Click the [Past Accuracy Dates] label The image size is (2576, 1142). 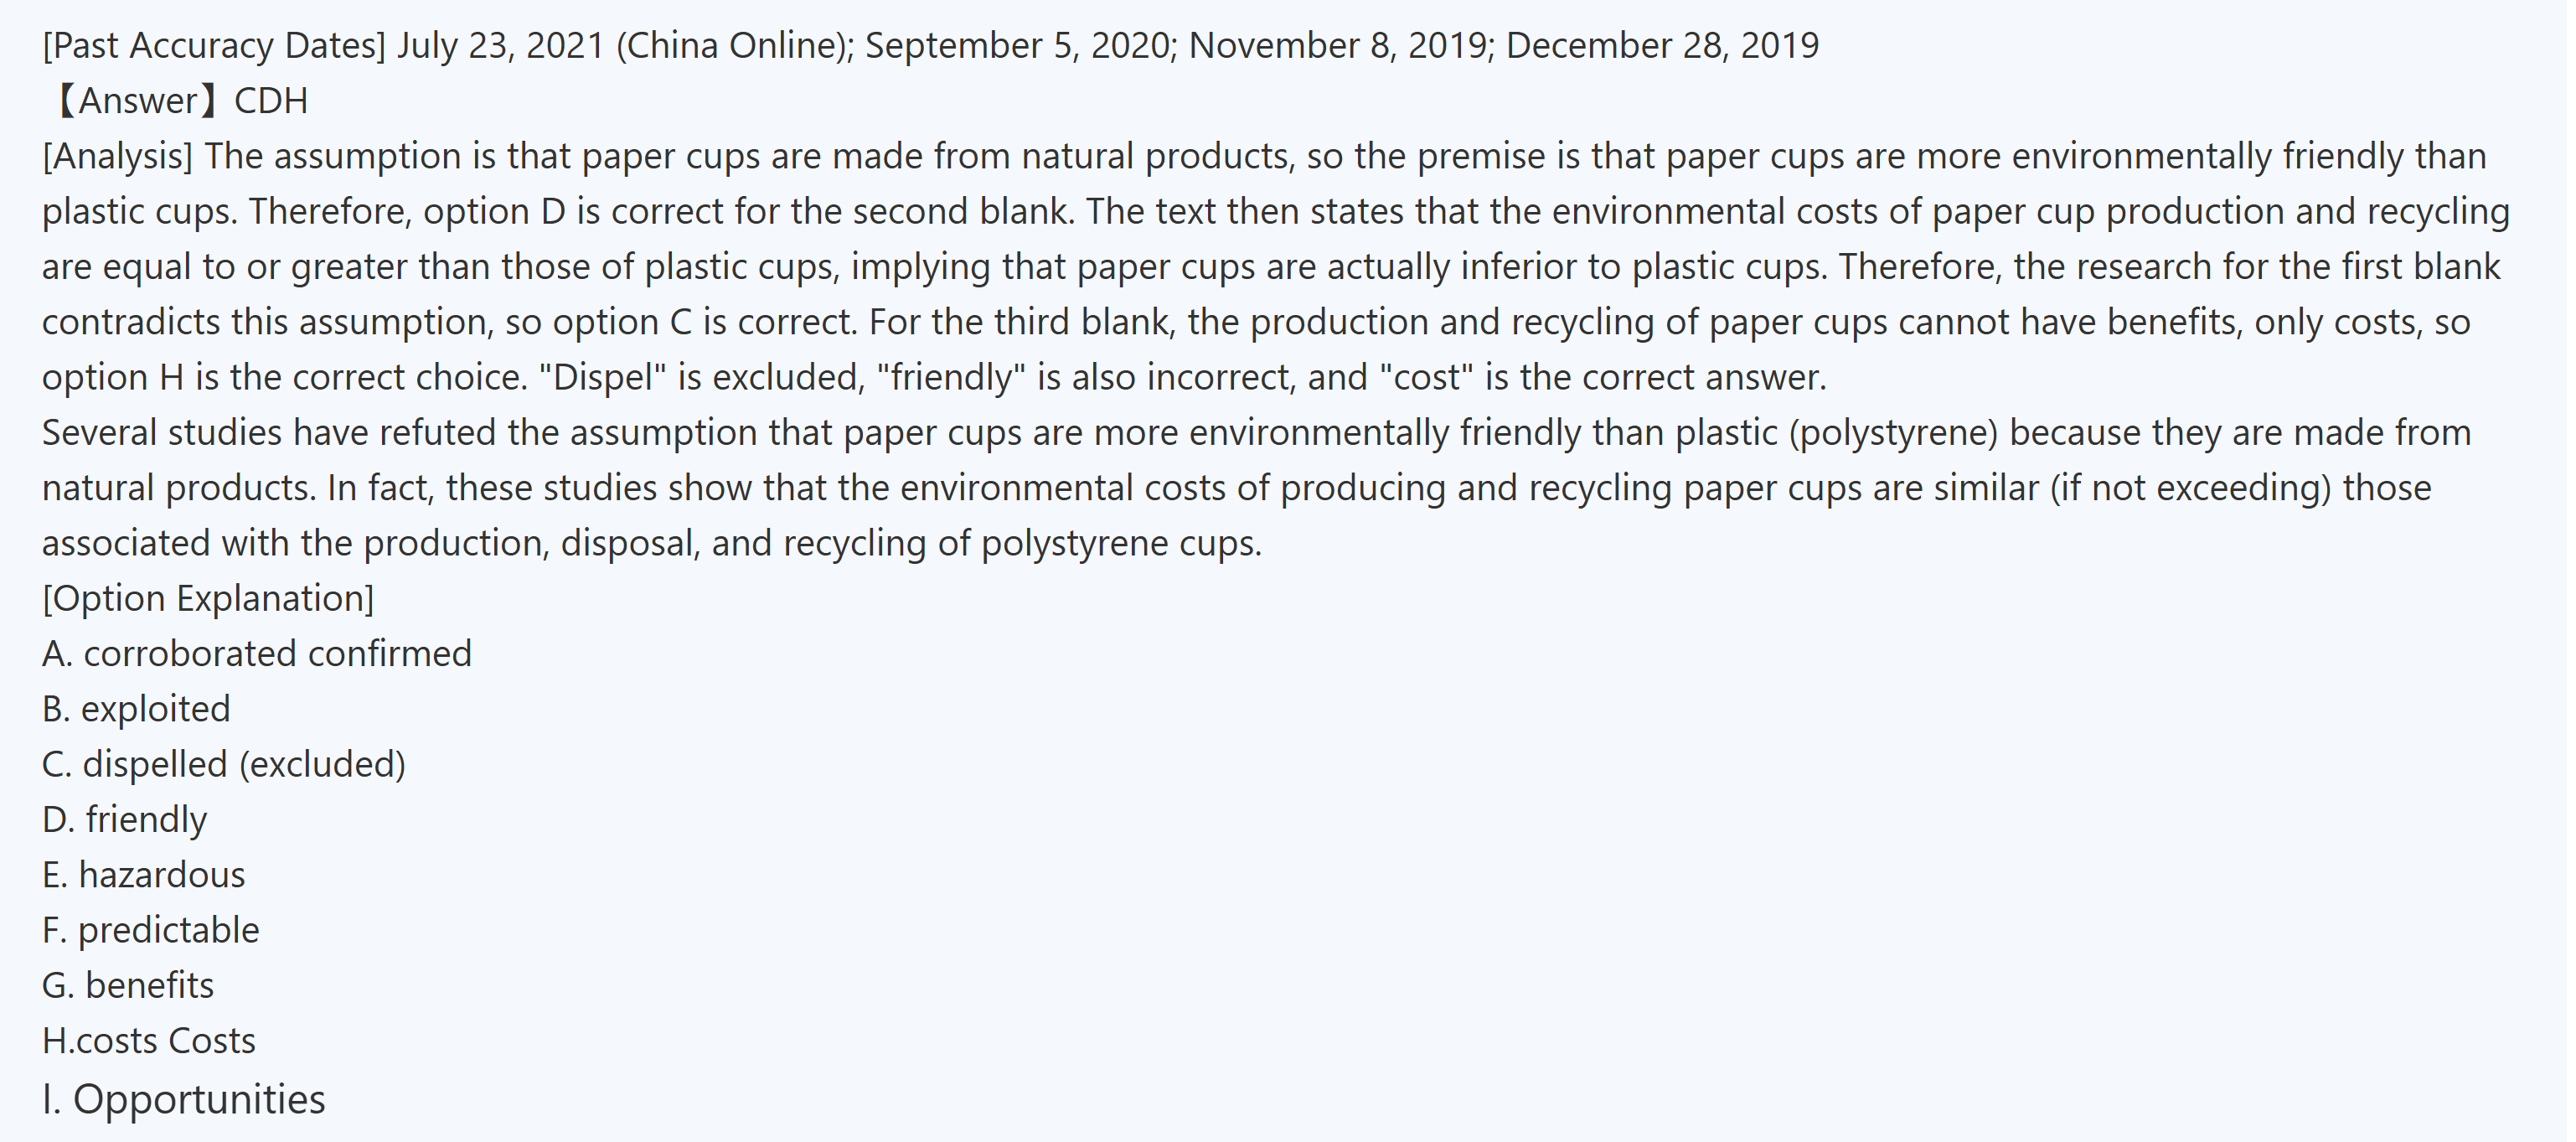point(213,46)
